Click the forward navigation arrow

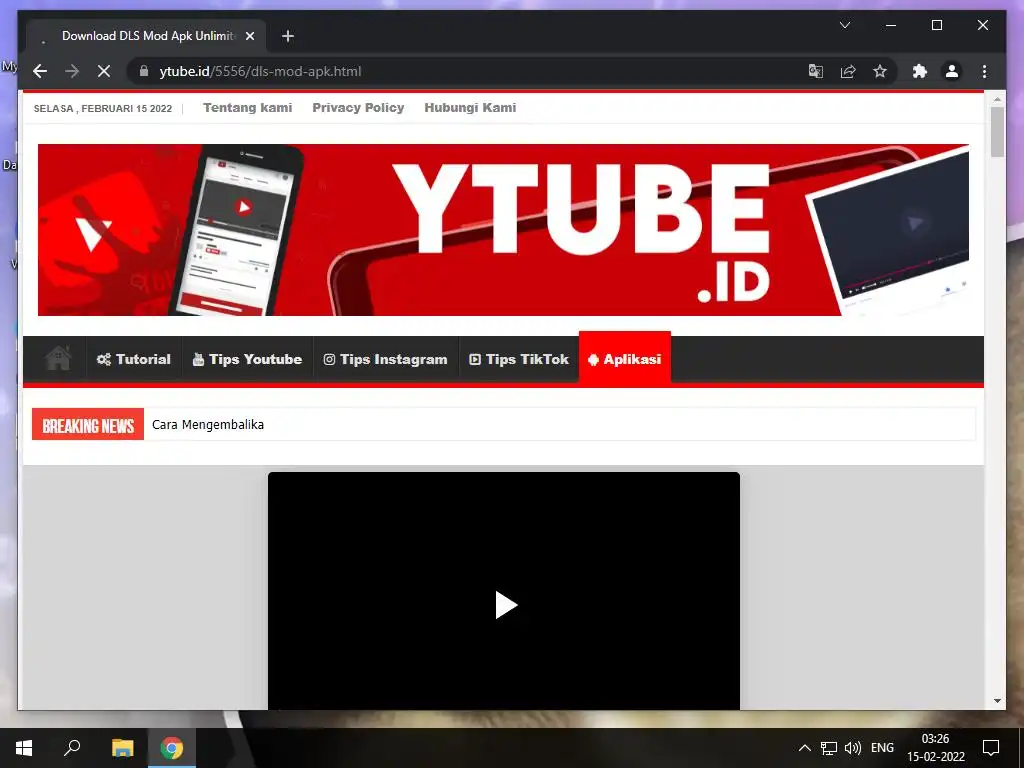tap(72, 71)
